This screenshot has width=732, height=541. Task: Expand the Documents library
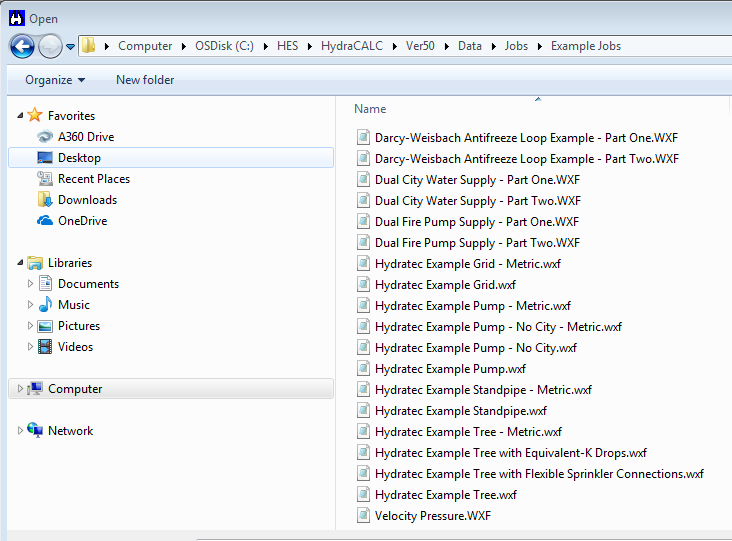coord(30,283)
